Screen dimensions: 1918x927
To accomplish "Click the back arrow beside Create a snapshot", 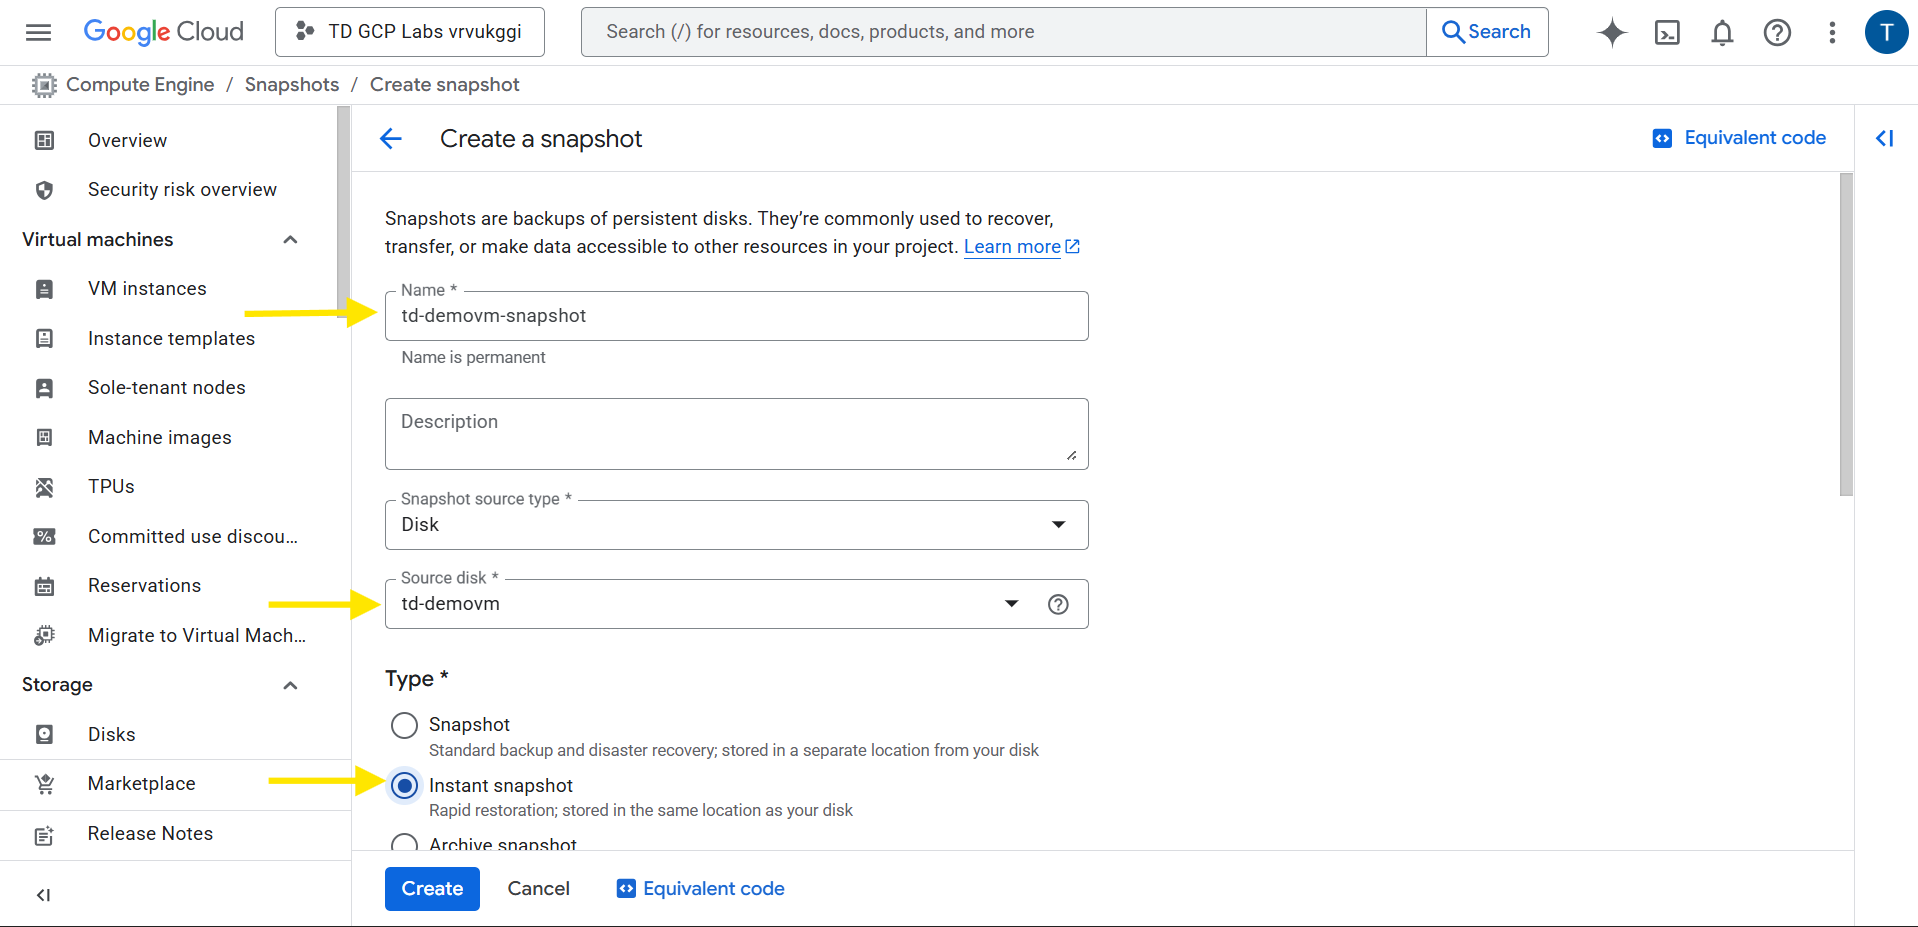I will point(391,139).
